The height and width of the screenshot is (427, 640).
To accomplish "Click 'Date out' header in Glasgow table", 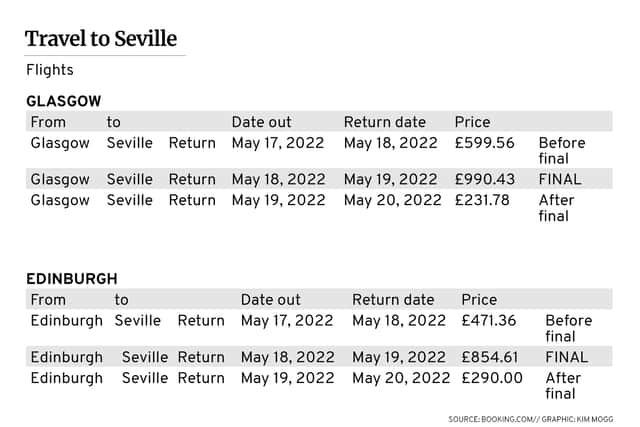I will [262, 122].
